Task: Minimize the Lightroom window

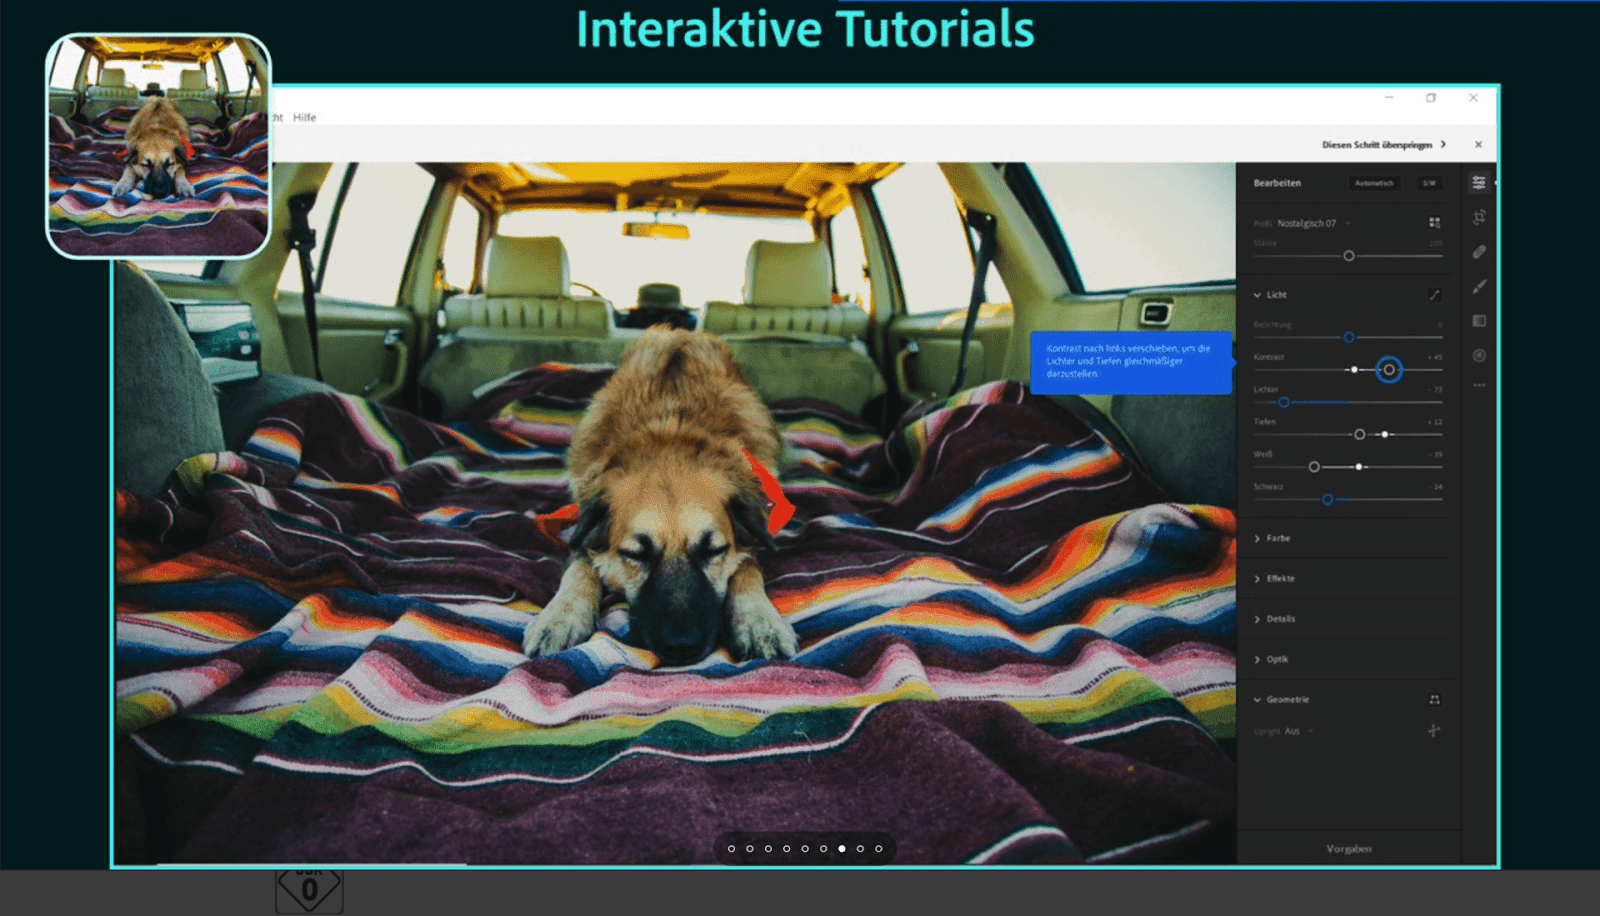Action: tap(1389, 98)
